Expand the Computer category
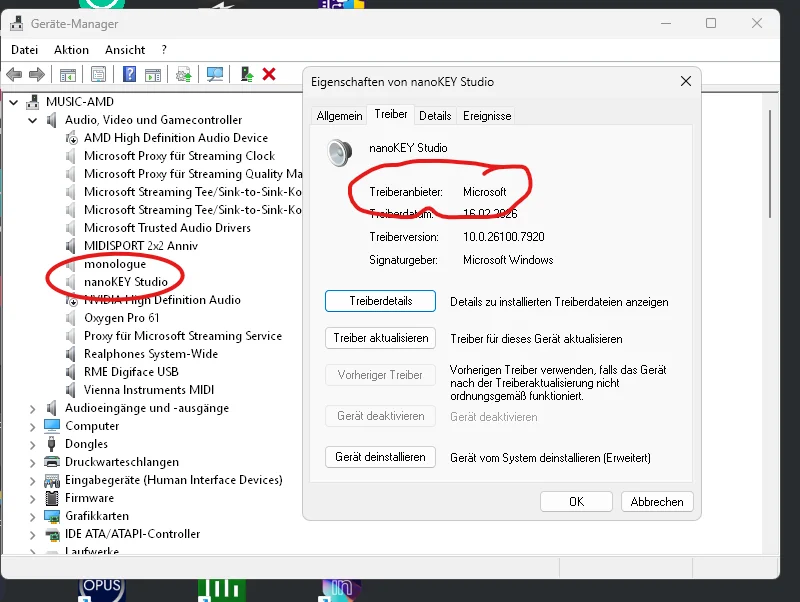Screen dimensions: 800x602 [33, 427]
